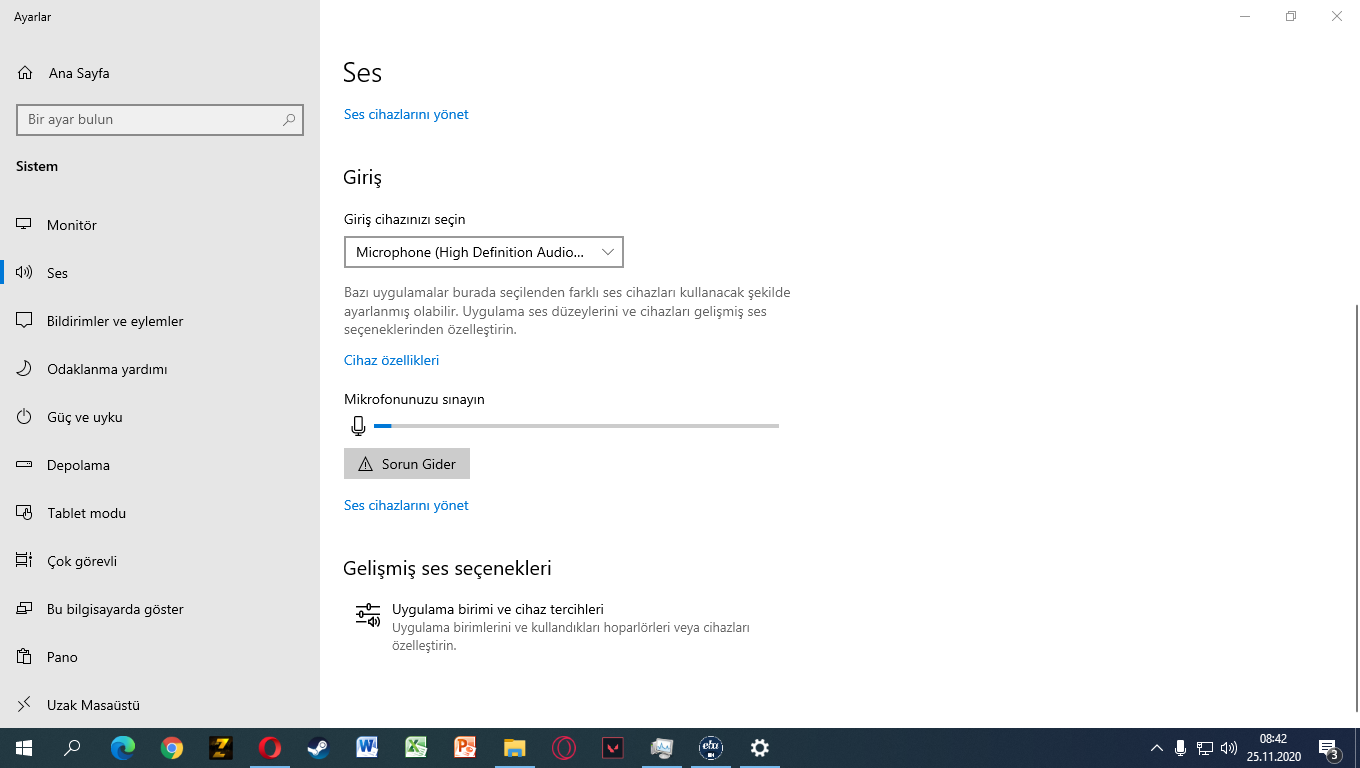This screenshot has width=1360, height=768.
Task: Launch Google Chrome from the taskbar
Action: 172,748
